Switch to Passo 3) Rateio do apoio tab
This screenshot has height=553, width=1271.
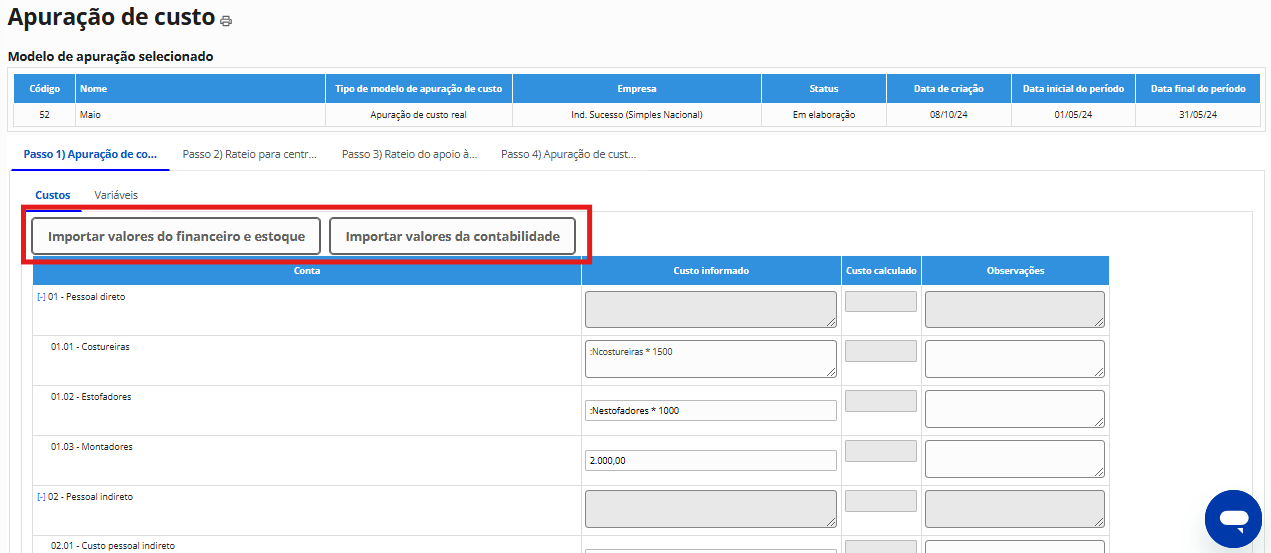409,155
